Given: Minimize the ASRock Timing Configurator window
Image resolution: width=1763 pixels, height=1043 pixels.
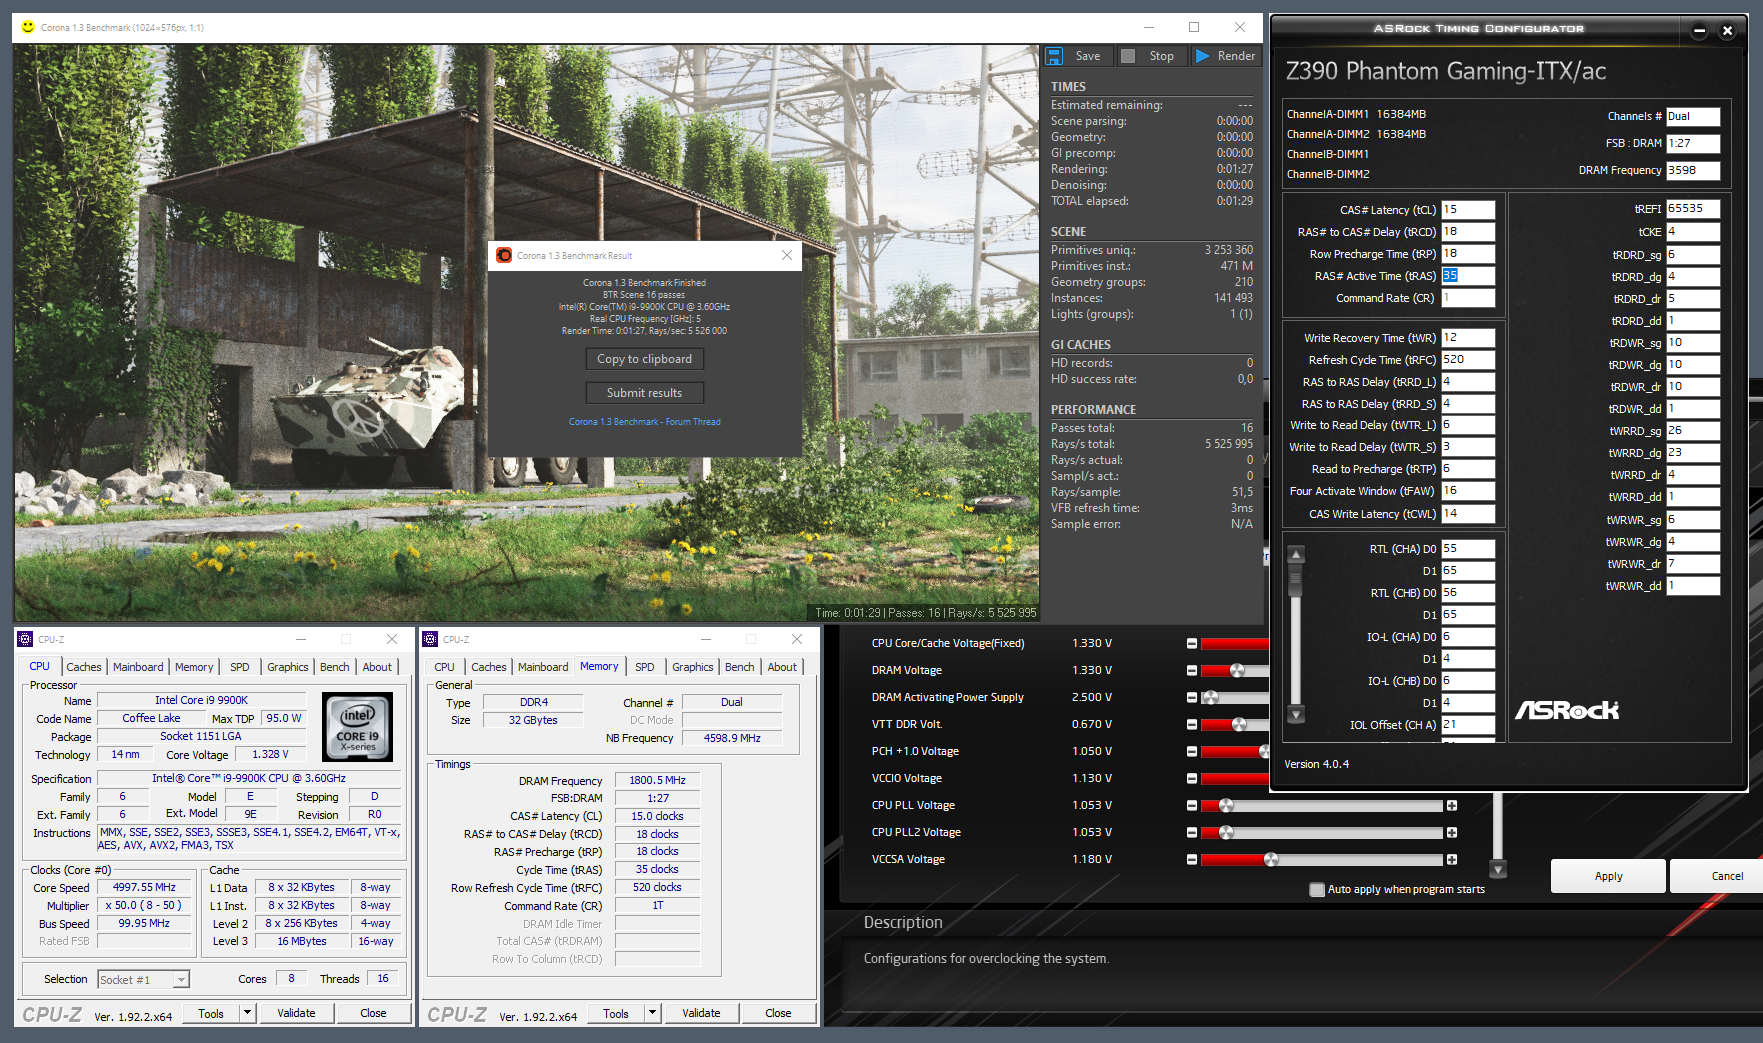Looking at the screenshot, I should pos(1699,31).
